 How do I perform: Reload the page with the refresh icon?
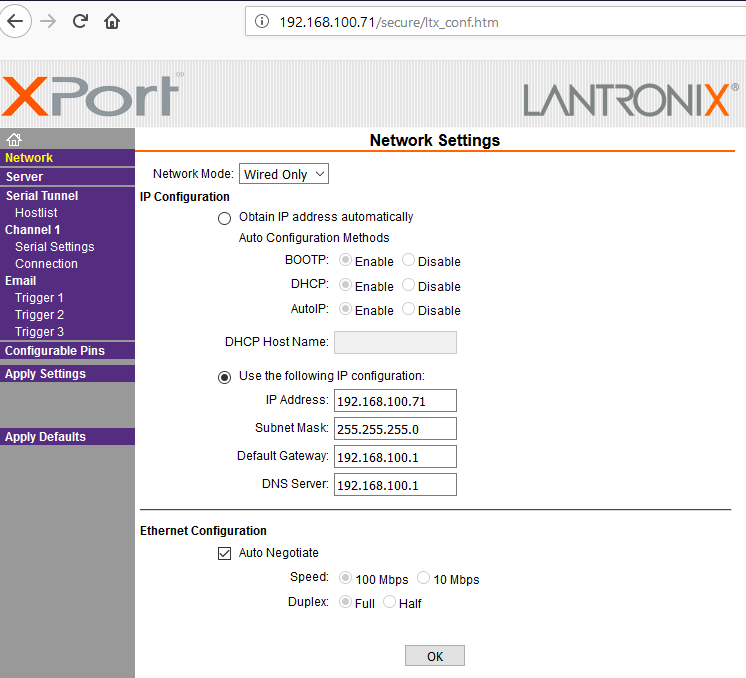point(80,21)
